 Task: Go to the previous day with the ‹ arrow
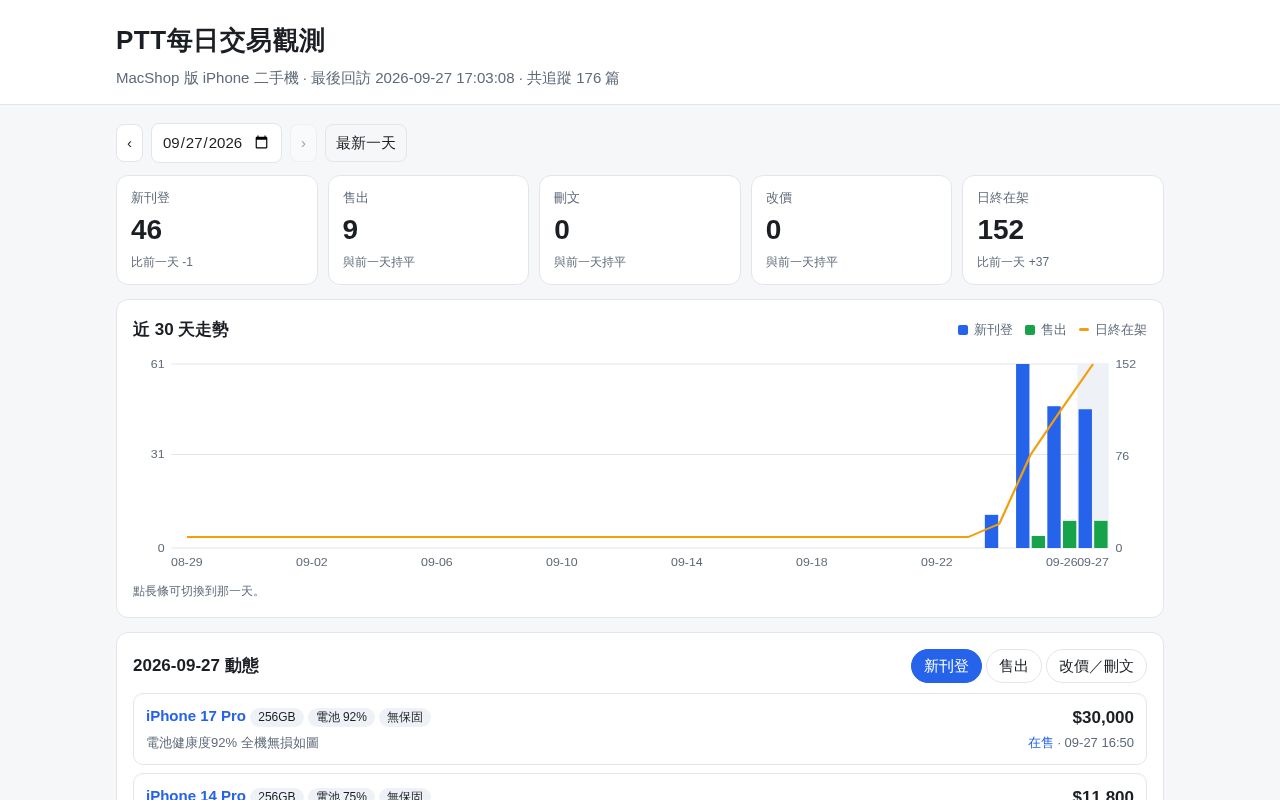pos(129,143)
